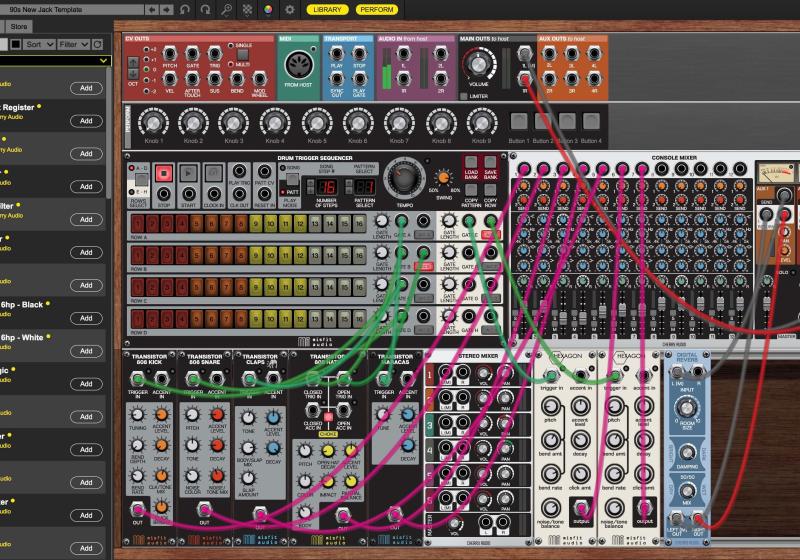The image size is (800, 560).
Task: Expand the yellow chevron category dropdown
Action: tap(104, 61)
